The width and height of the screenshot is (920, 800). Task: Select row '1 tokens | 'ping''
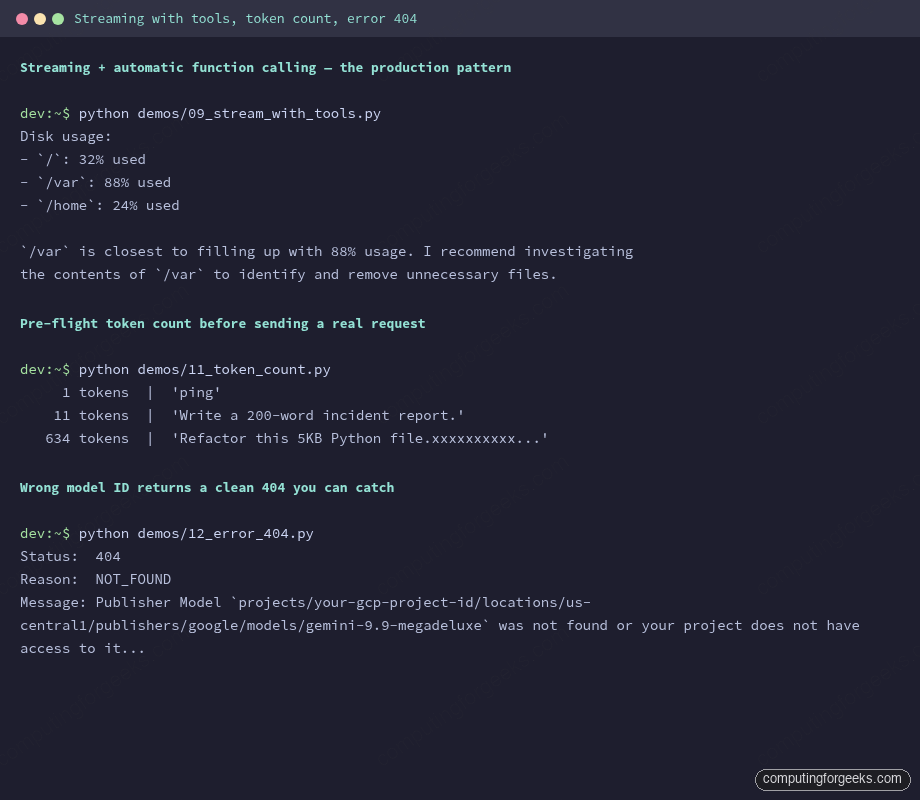coord(141,393)
